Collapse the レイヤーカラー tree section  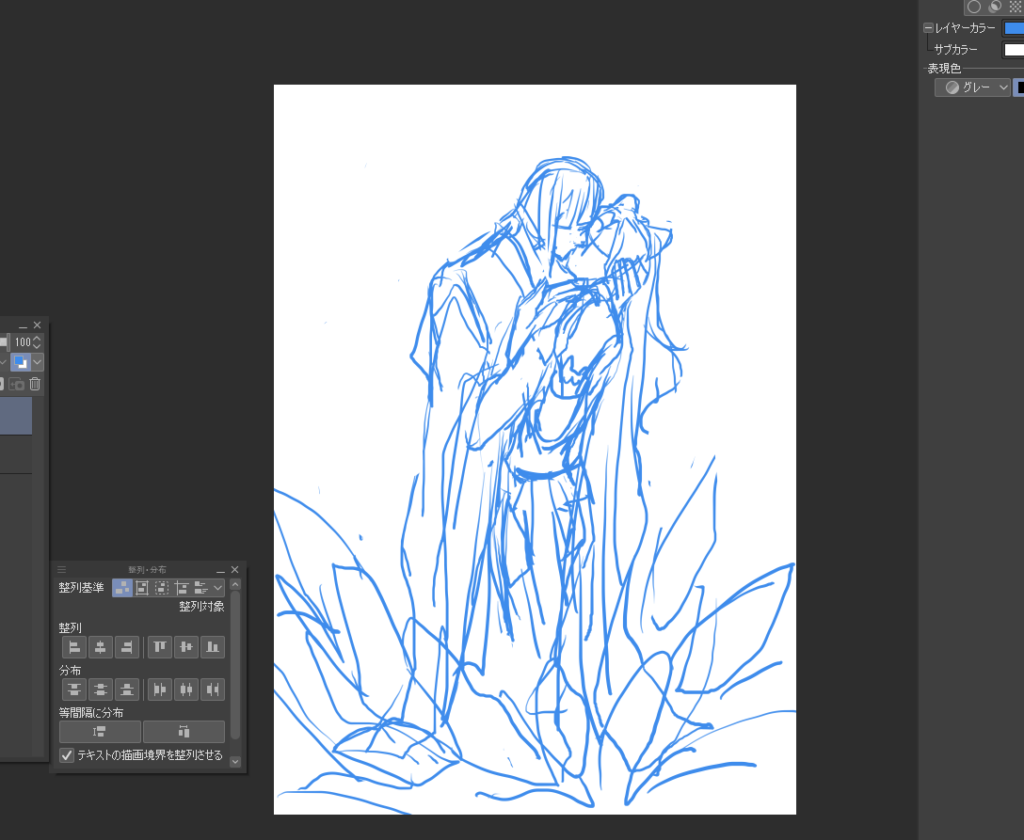(x=928, y=28)
